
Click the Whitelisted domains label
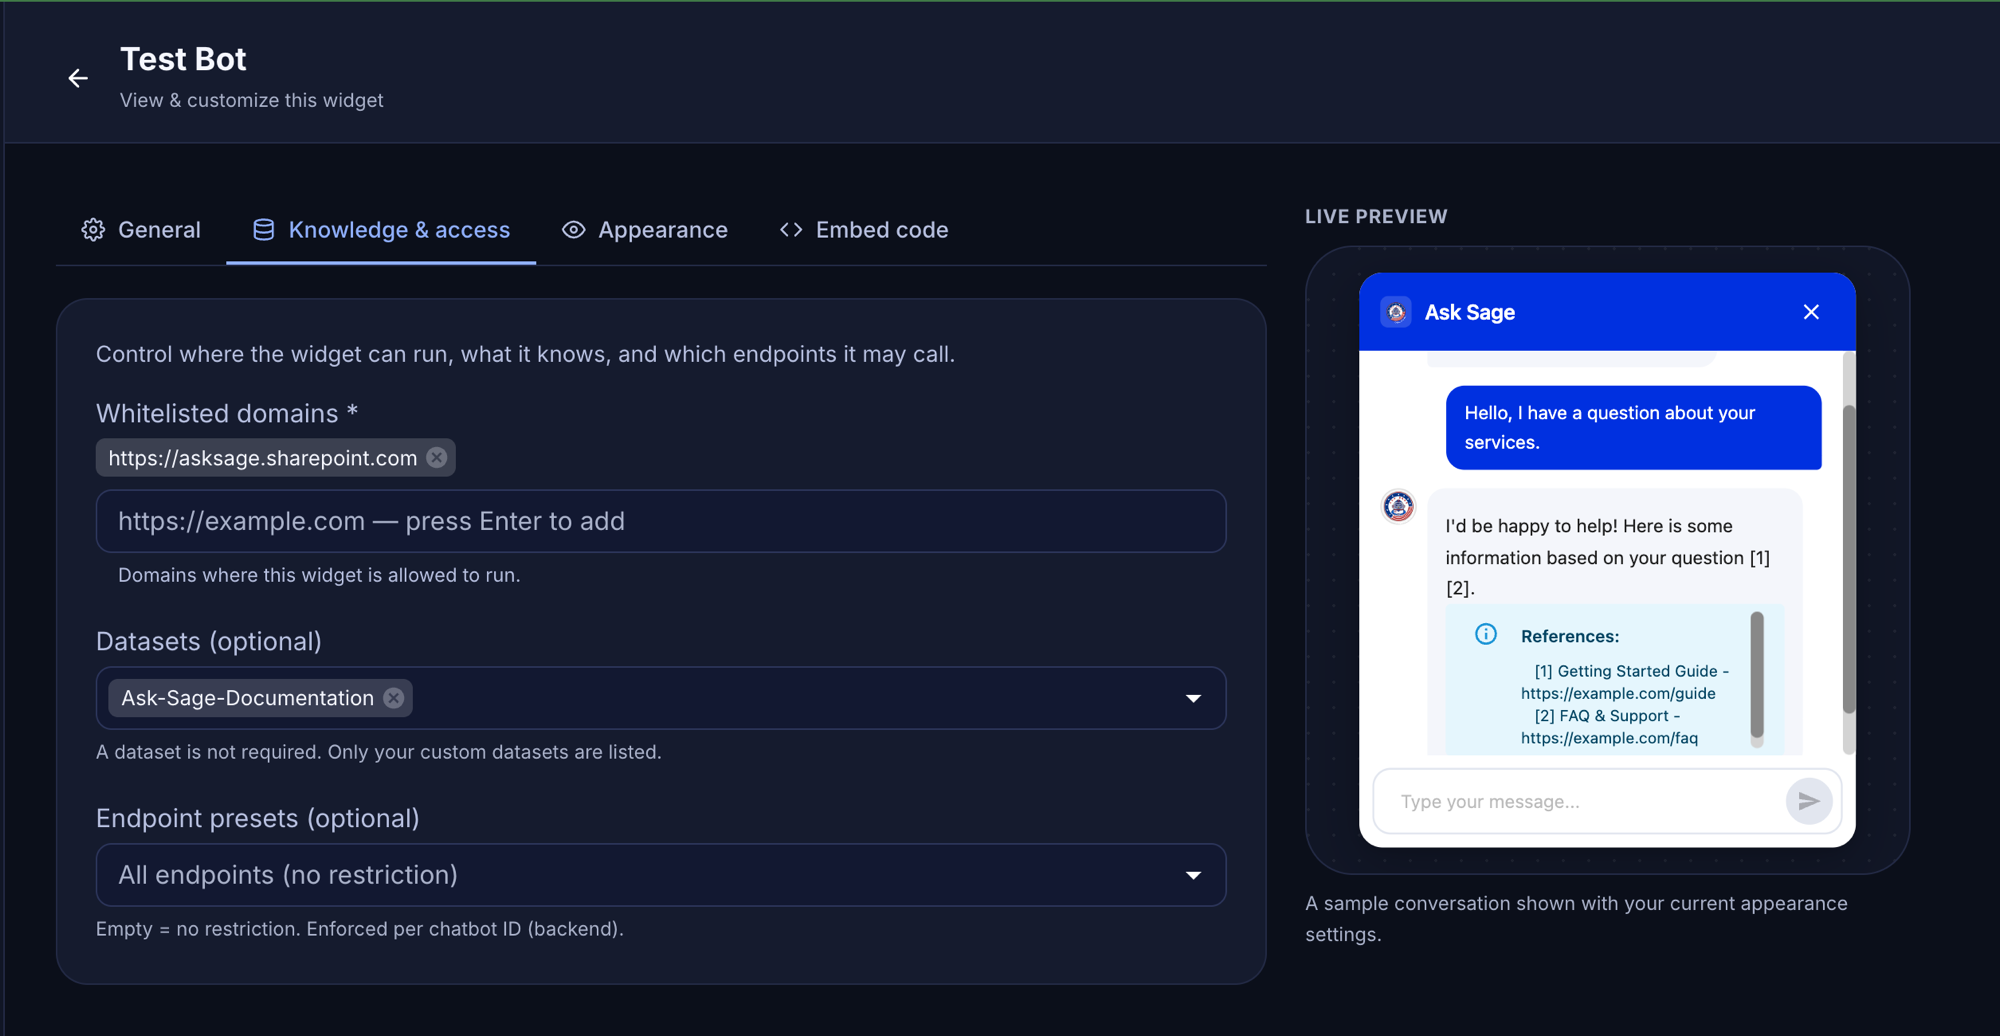coord(227,413)
